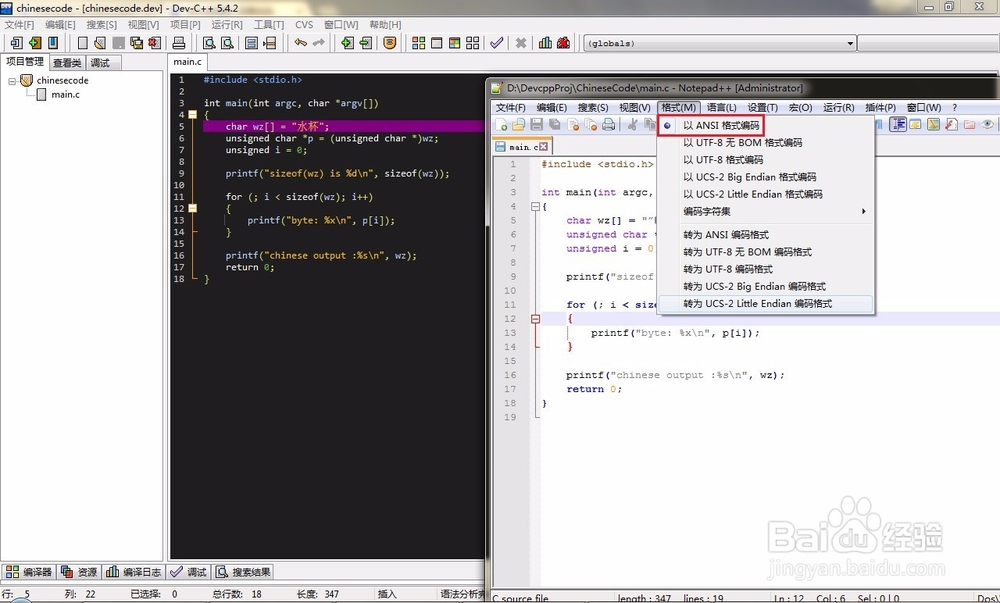Click the add-to-project icon in Dev-C++ toolbar

[x=347, y=43]
